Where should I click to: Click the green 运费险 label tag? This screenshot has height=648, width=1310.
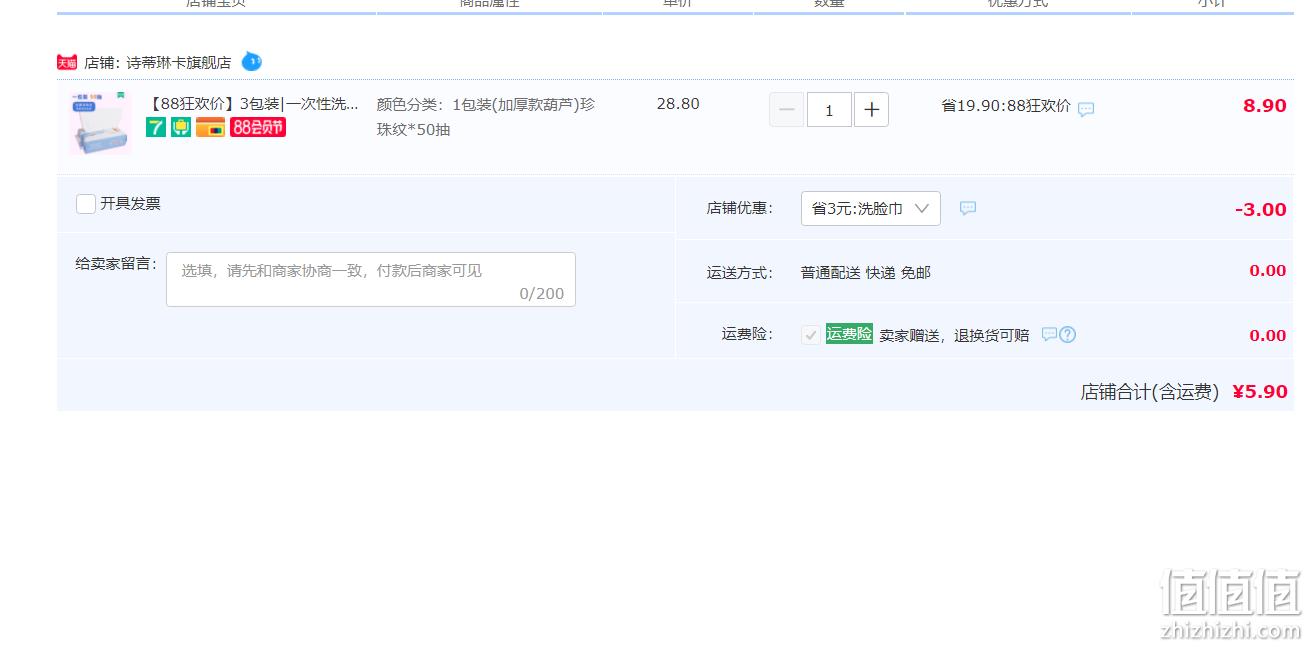click(x=849, y=334)
